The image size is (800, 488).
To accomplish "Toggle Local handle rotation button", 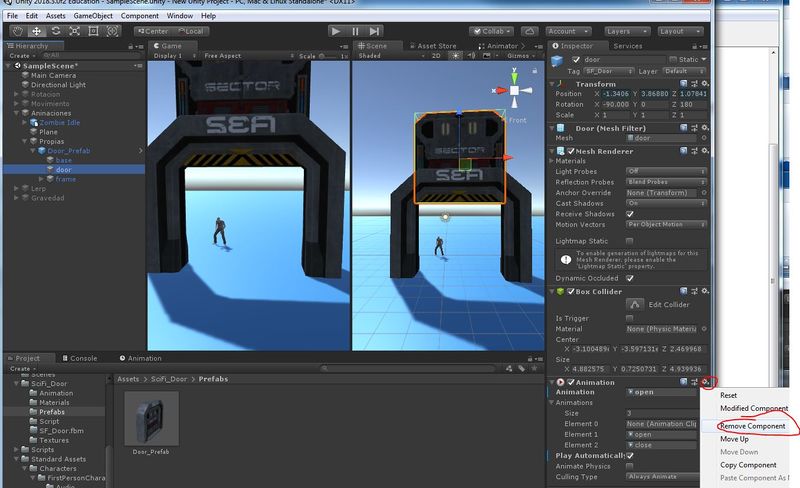I will tap(191, 31).
